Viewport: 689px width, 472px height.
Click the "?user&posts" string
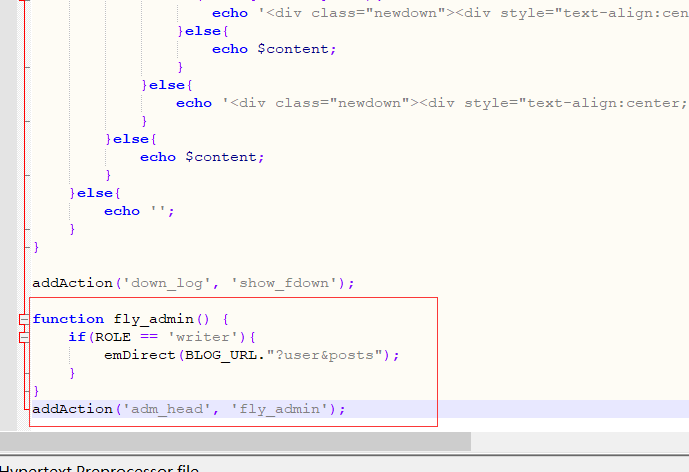coord(325,355)
